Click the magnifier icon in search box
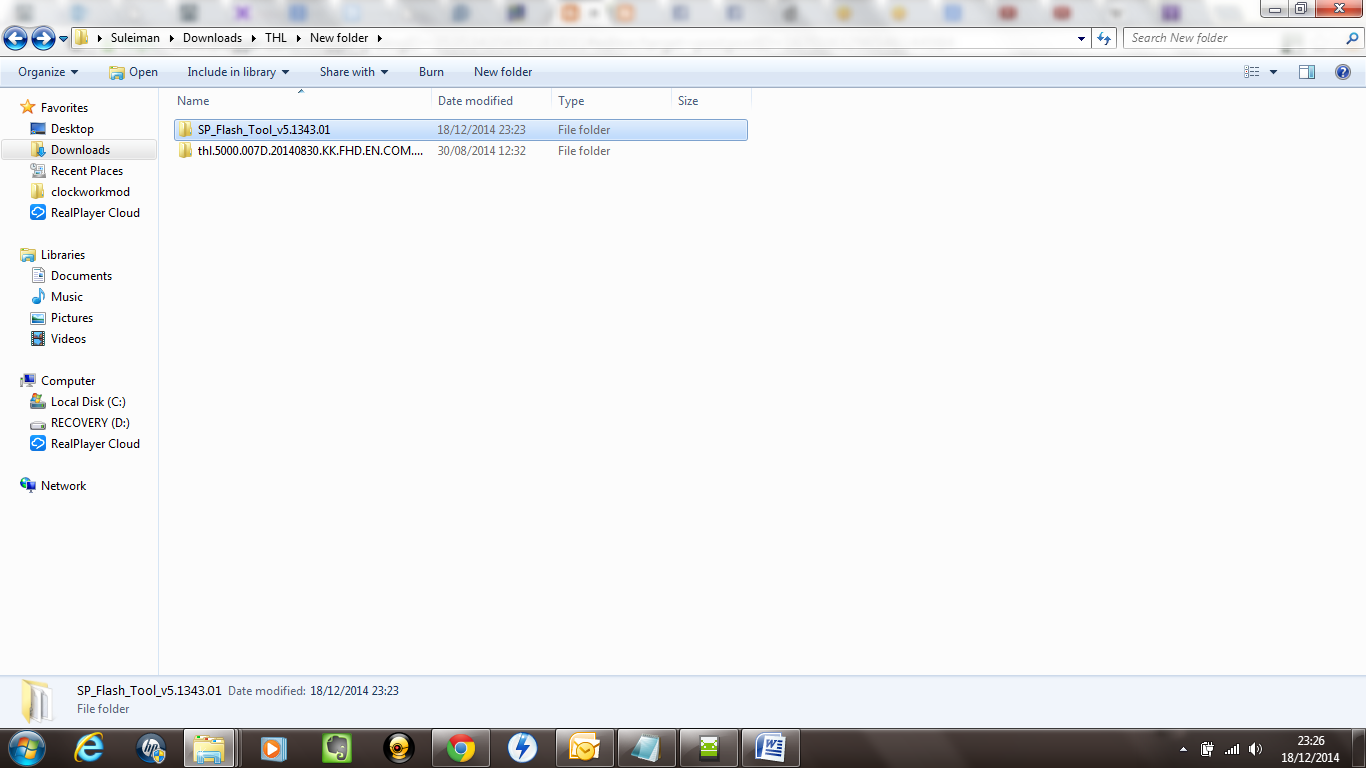The height and width of the screenshot is (768, 1366). [x=1352, y=38]
